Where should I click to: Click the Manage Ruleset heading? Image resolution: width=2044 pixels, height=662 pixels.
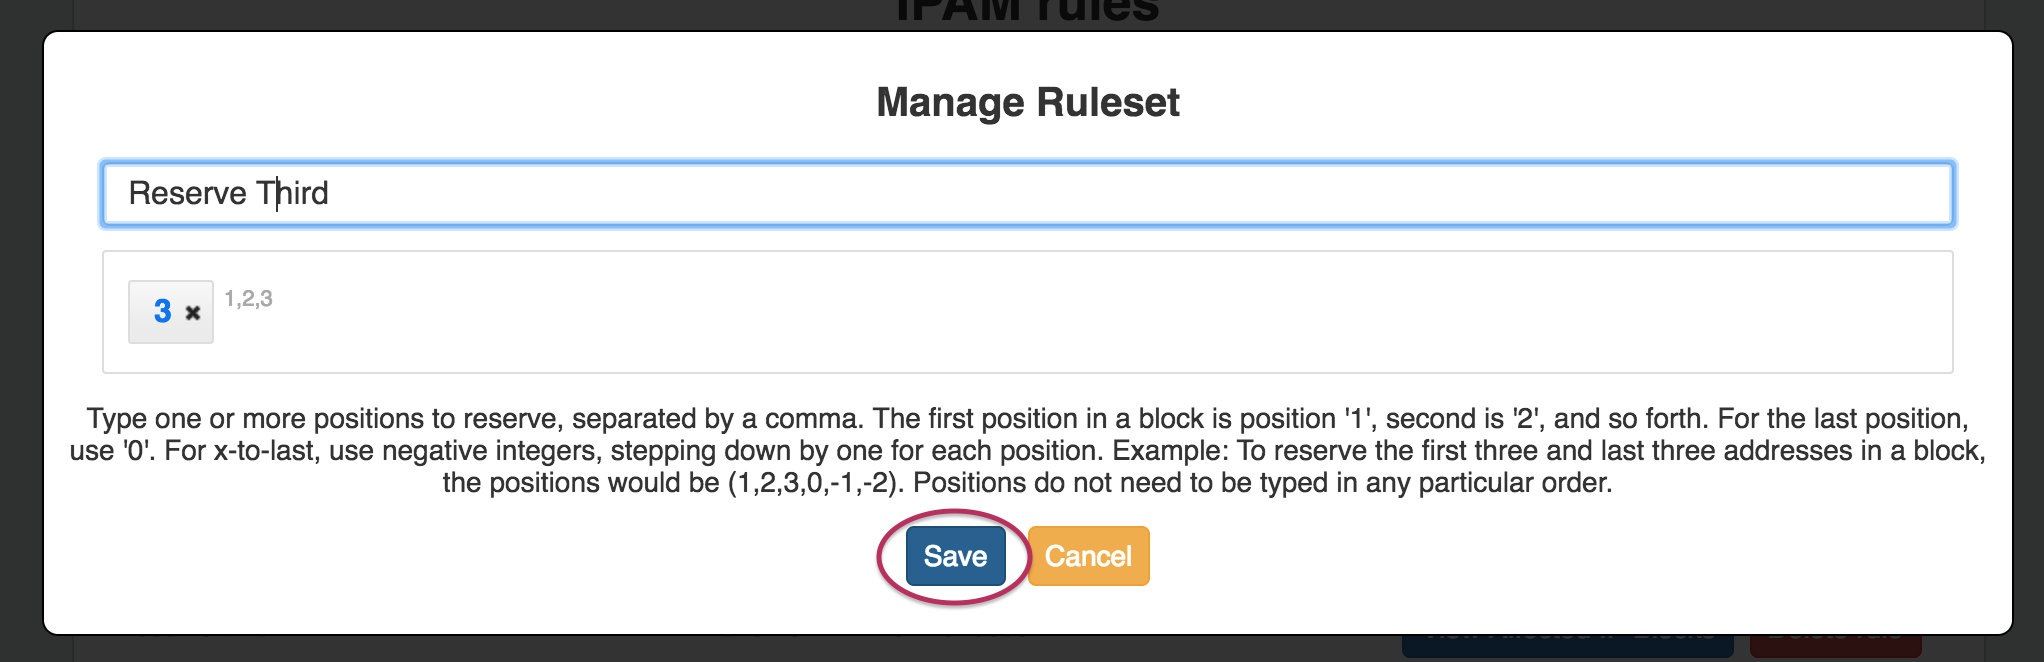coord(1027,102)
